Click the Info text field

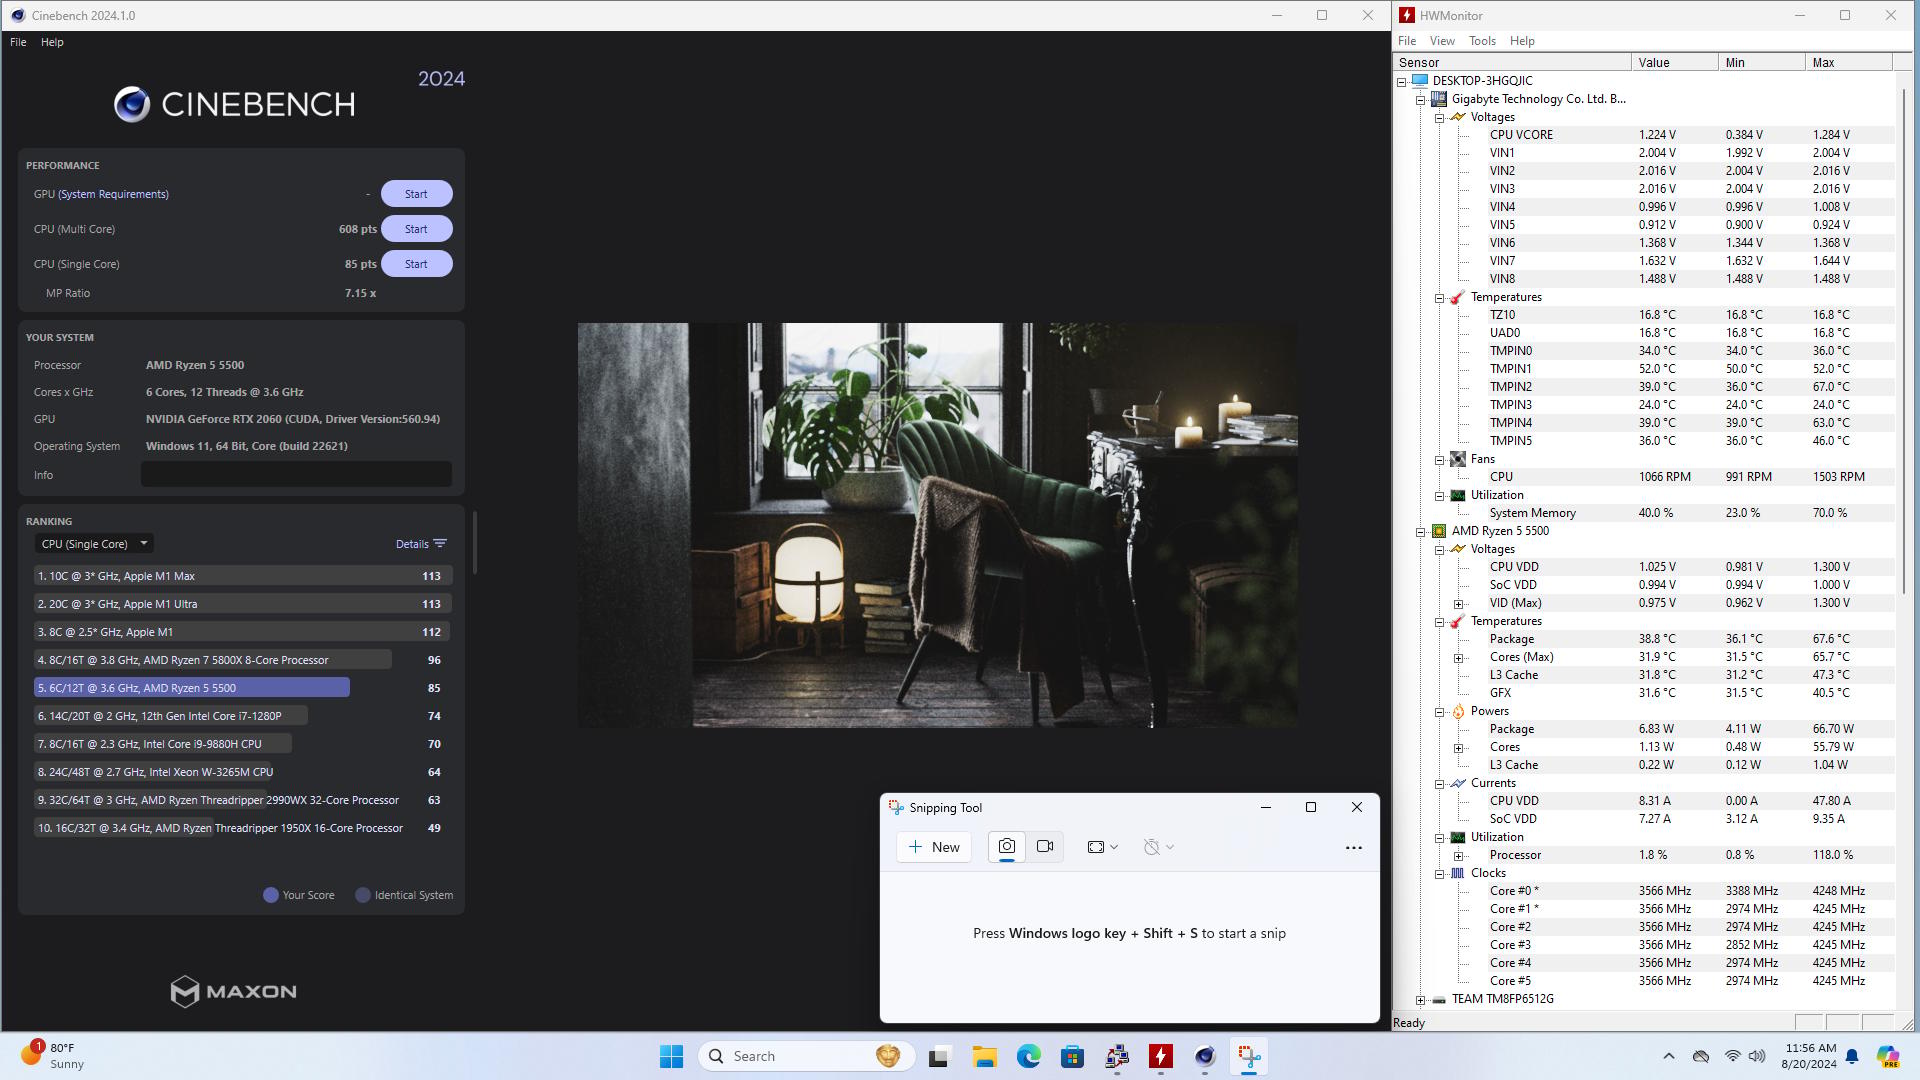coord(296,475)
